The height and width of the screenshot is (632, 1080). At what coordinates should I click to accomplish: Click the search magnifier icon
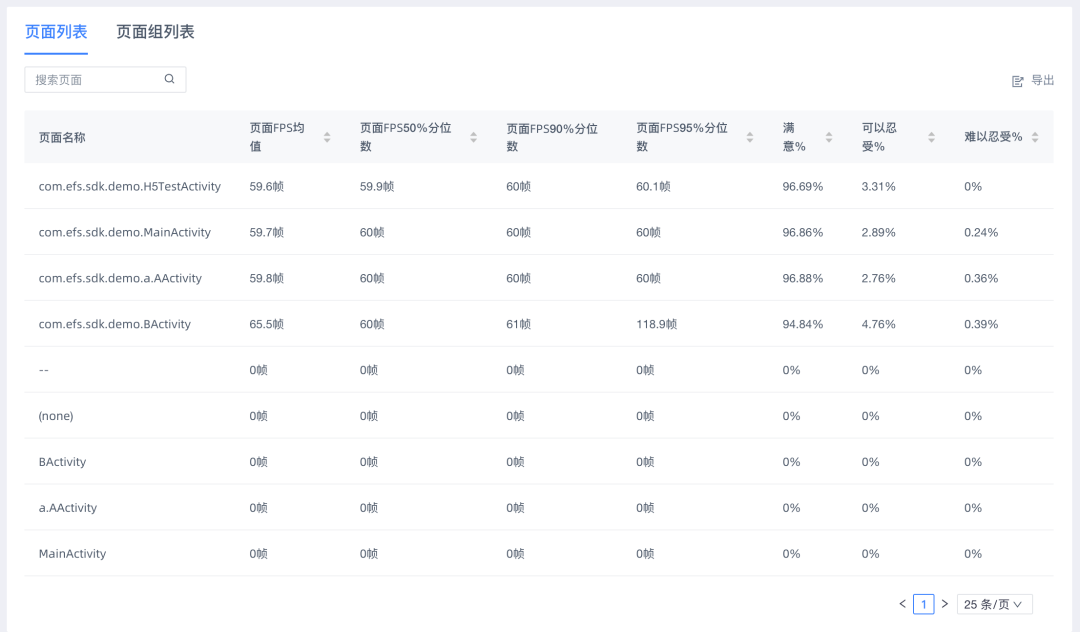point(169,79)
